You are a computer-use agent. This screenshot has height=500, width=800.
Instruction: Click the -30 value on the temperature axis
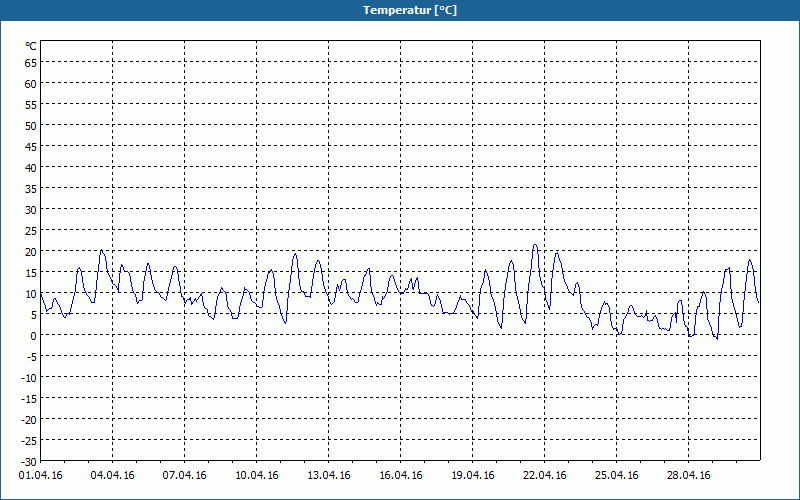click(x=29, y=462)
